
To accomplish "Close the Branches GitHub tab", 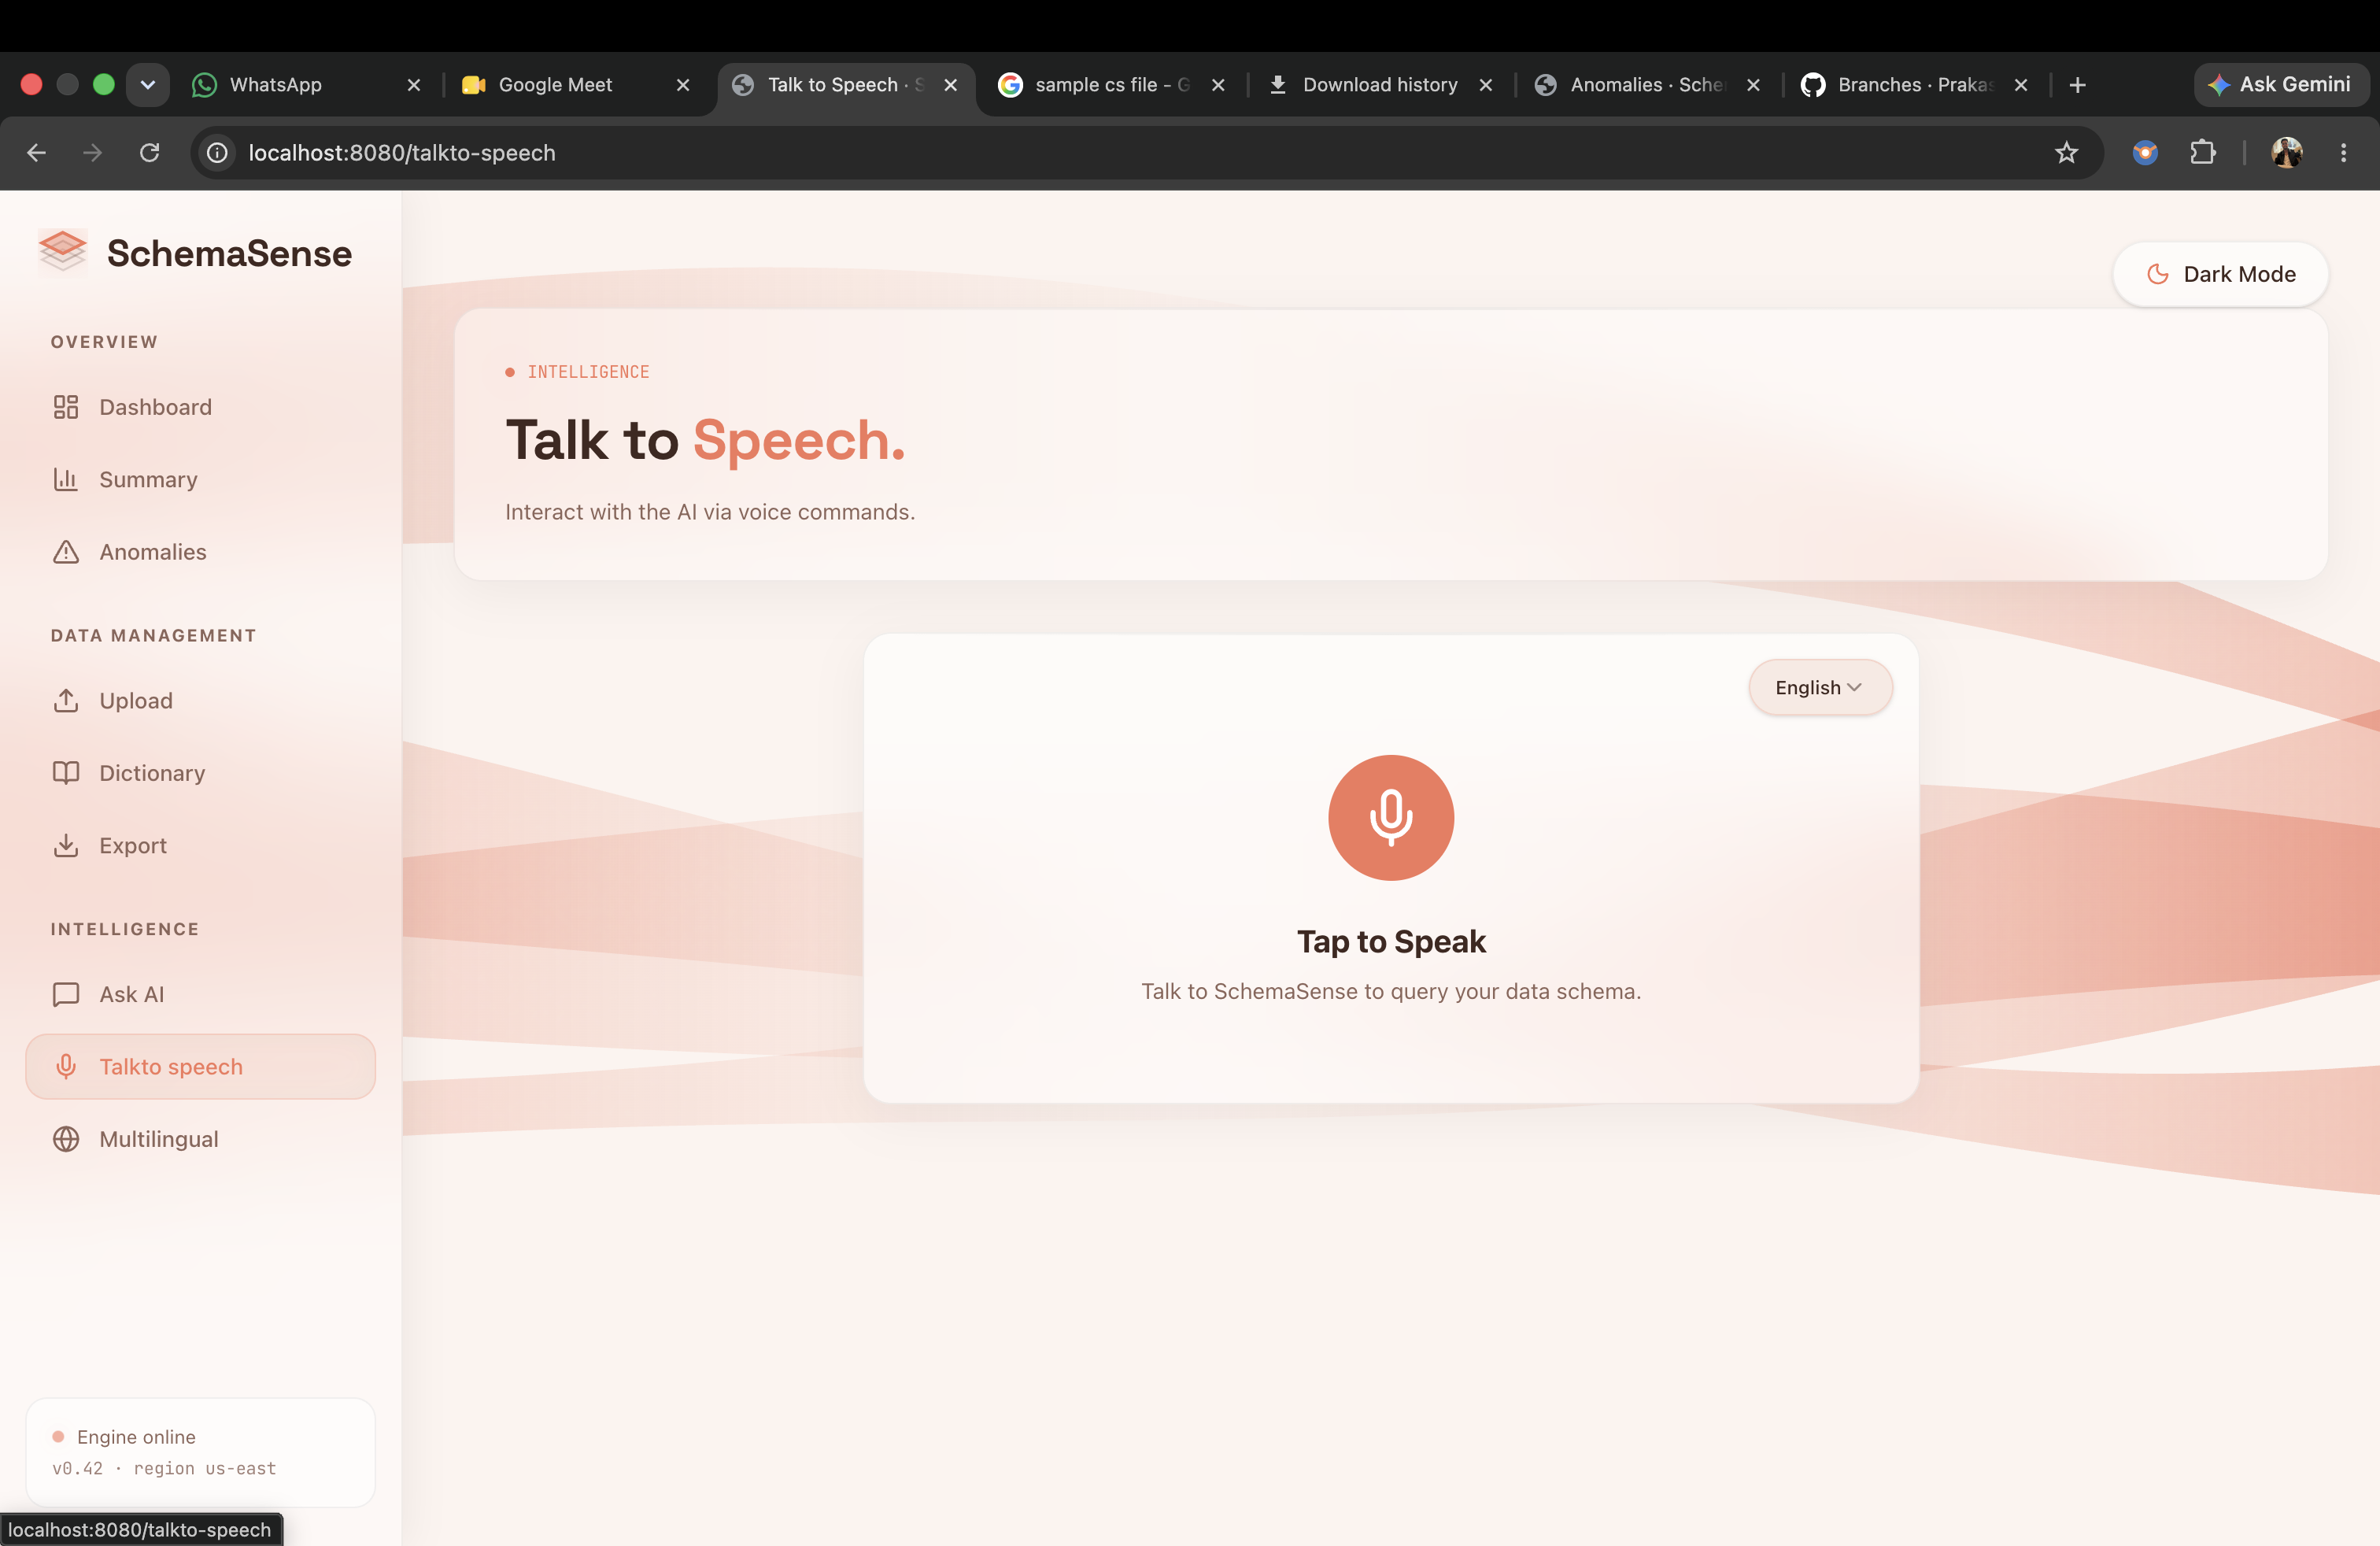I will (x=2021, y=85).
